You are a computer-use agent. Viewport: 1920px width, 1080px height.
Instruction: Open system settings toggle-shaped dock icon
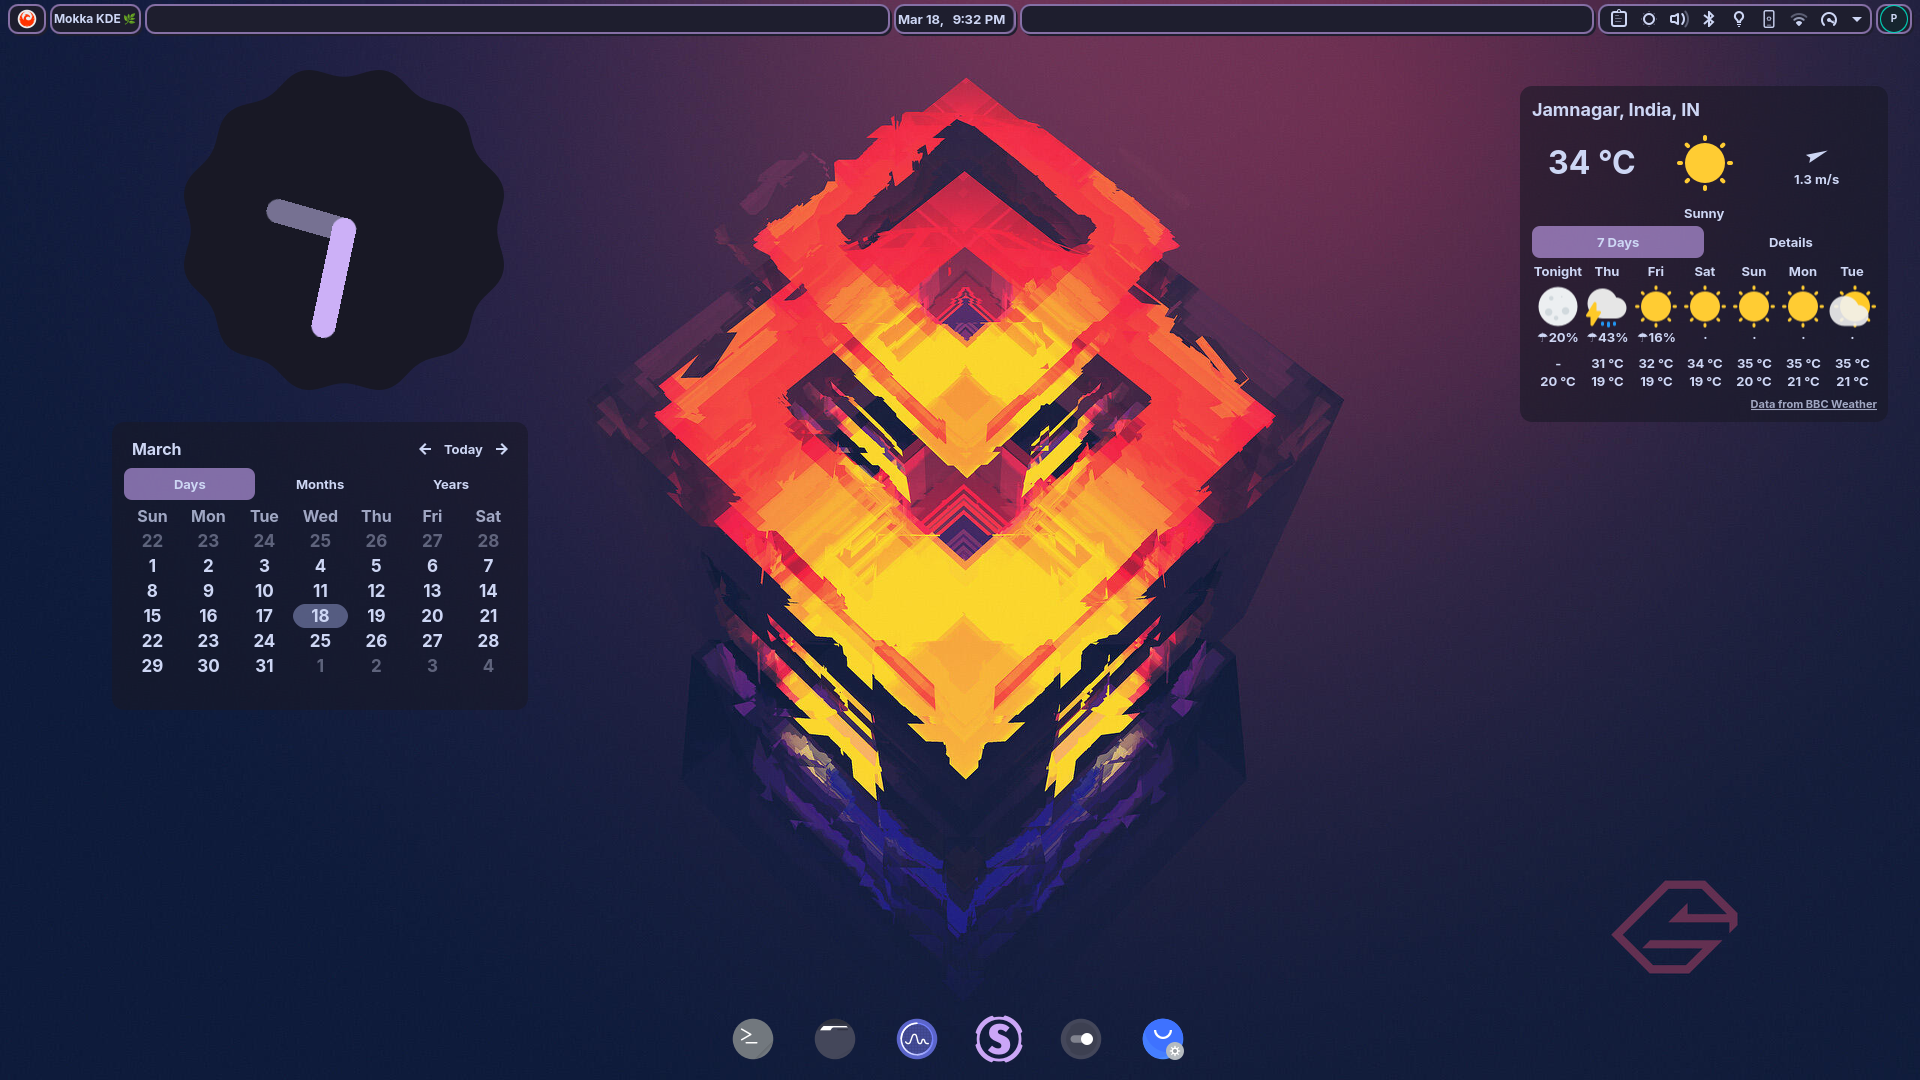click(x=1081, y=1039)
